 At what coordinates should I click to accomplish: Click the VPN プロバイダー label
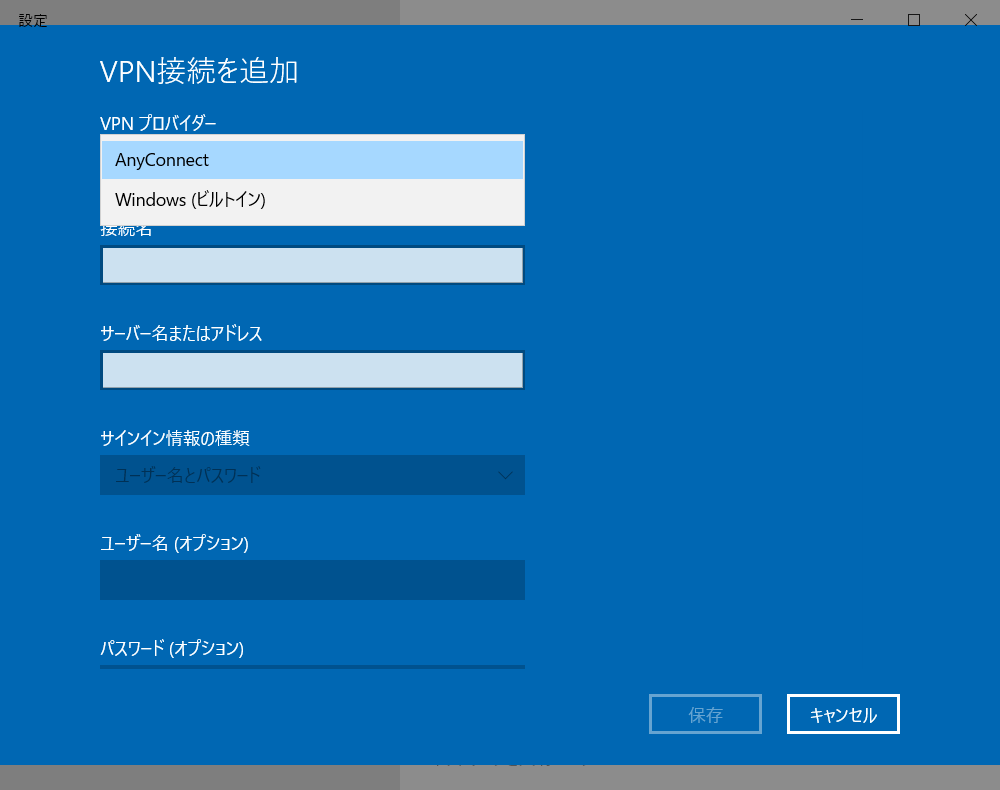159,123
